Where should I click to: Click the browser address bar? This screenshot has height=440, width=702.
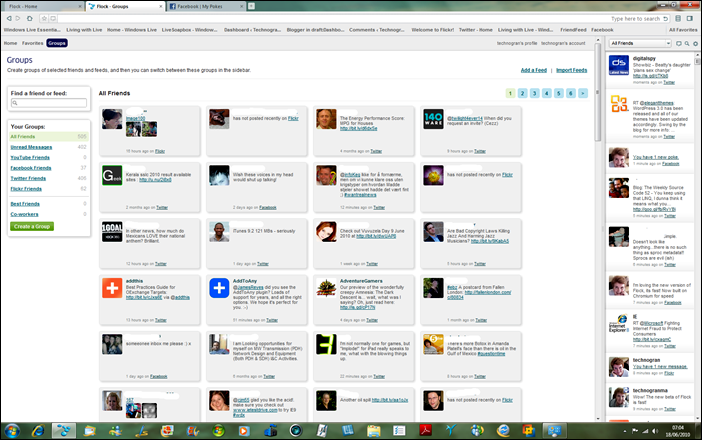[x=331, y=18]
